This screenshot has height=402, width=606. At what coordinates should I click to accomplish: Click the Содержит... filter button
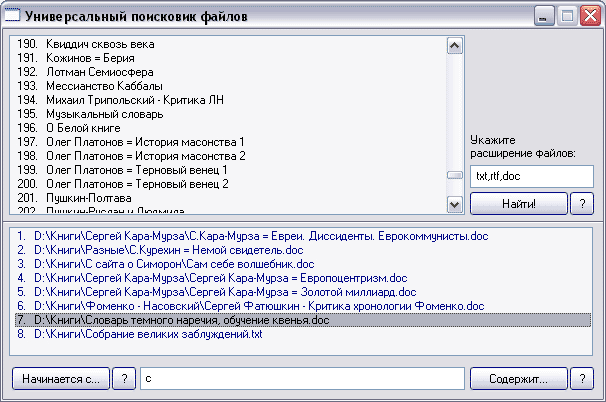[x=519, y=378]
